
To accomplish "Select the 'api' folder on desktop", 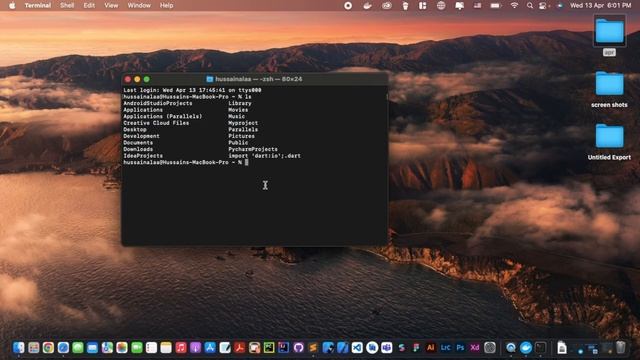I will point(609,36).
